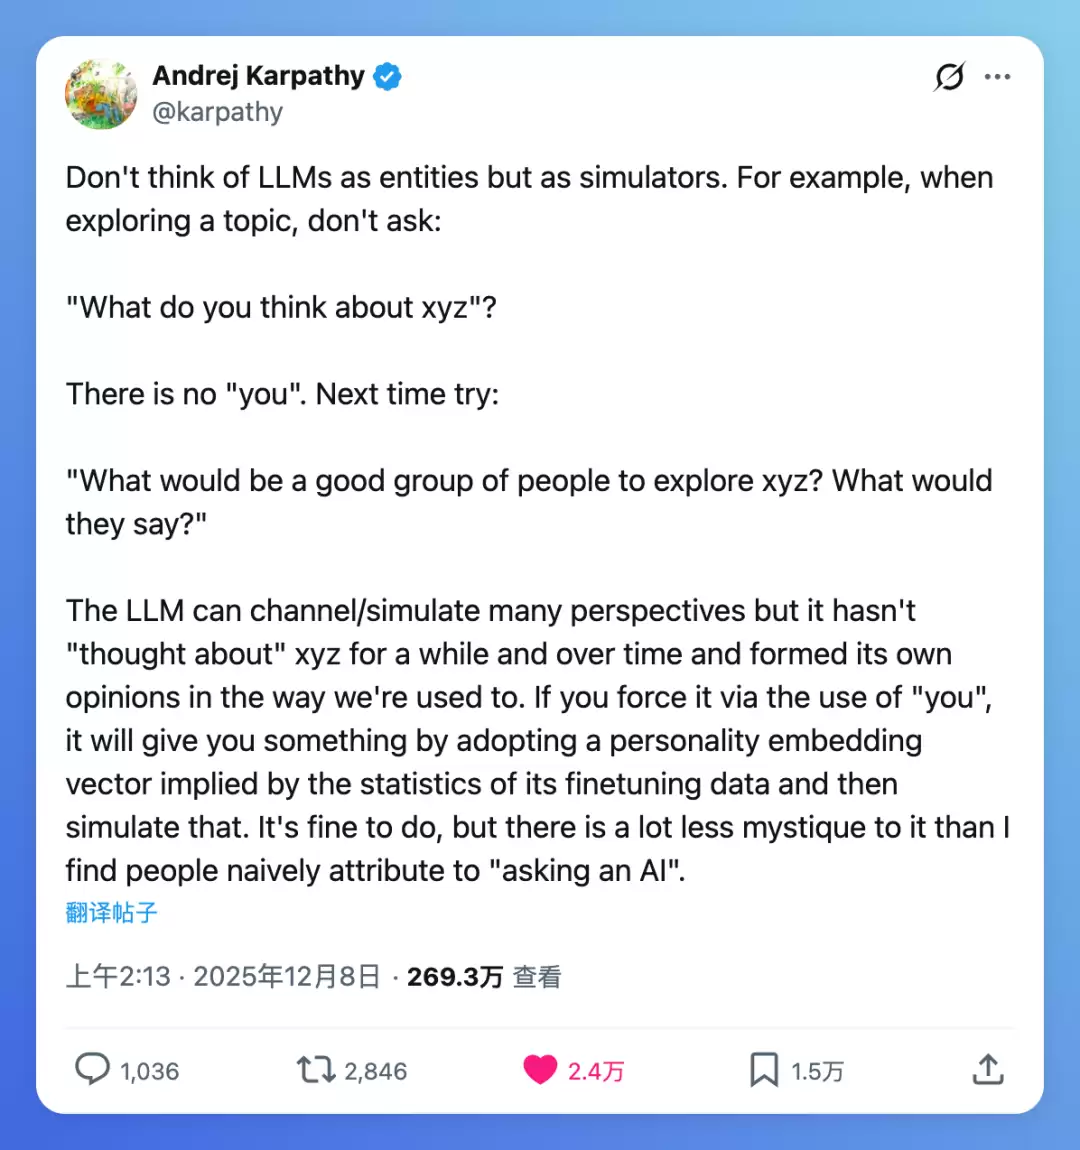Click the 2025年12月8日 post date

[286, 976]
